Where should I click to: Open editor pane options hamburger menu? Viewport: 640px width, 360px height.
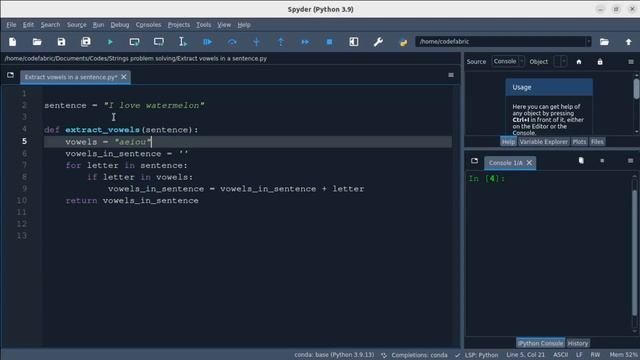451,75
